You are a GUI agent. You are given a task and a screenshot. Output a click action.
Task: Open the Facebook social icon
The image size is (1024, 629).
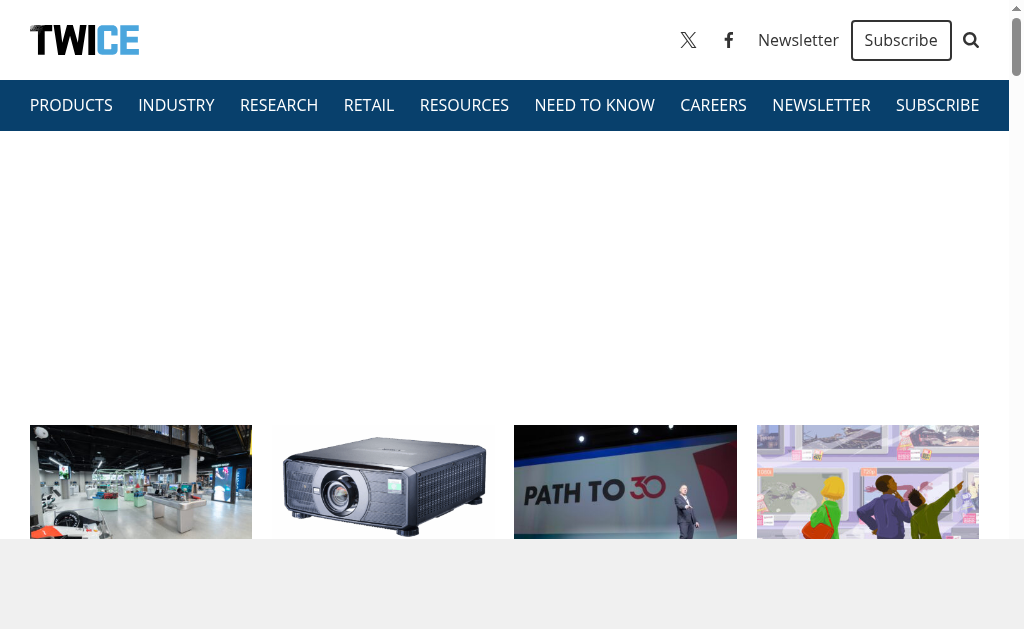pyautogui.click(x=729, y=40)
